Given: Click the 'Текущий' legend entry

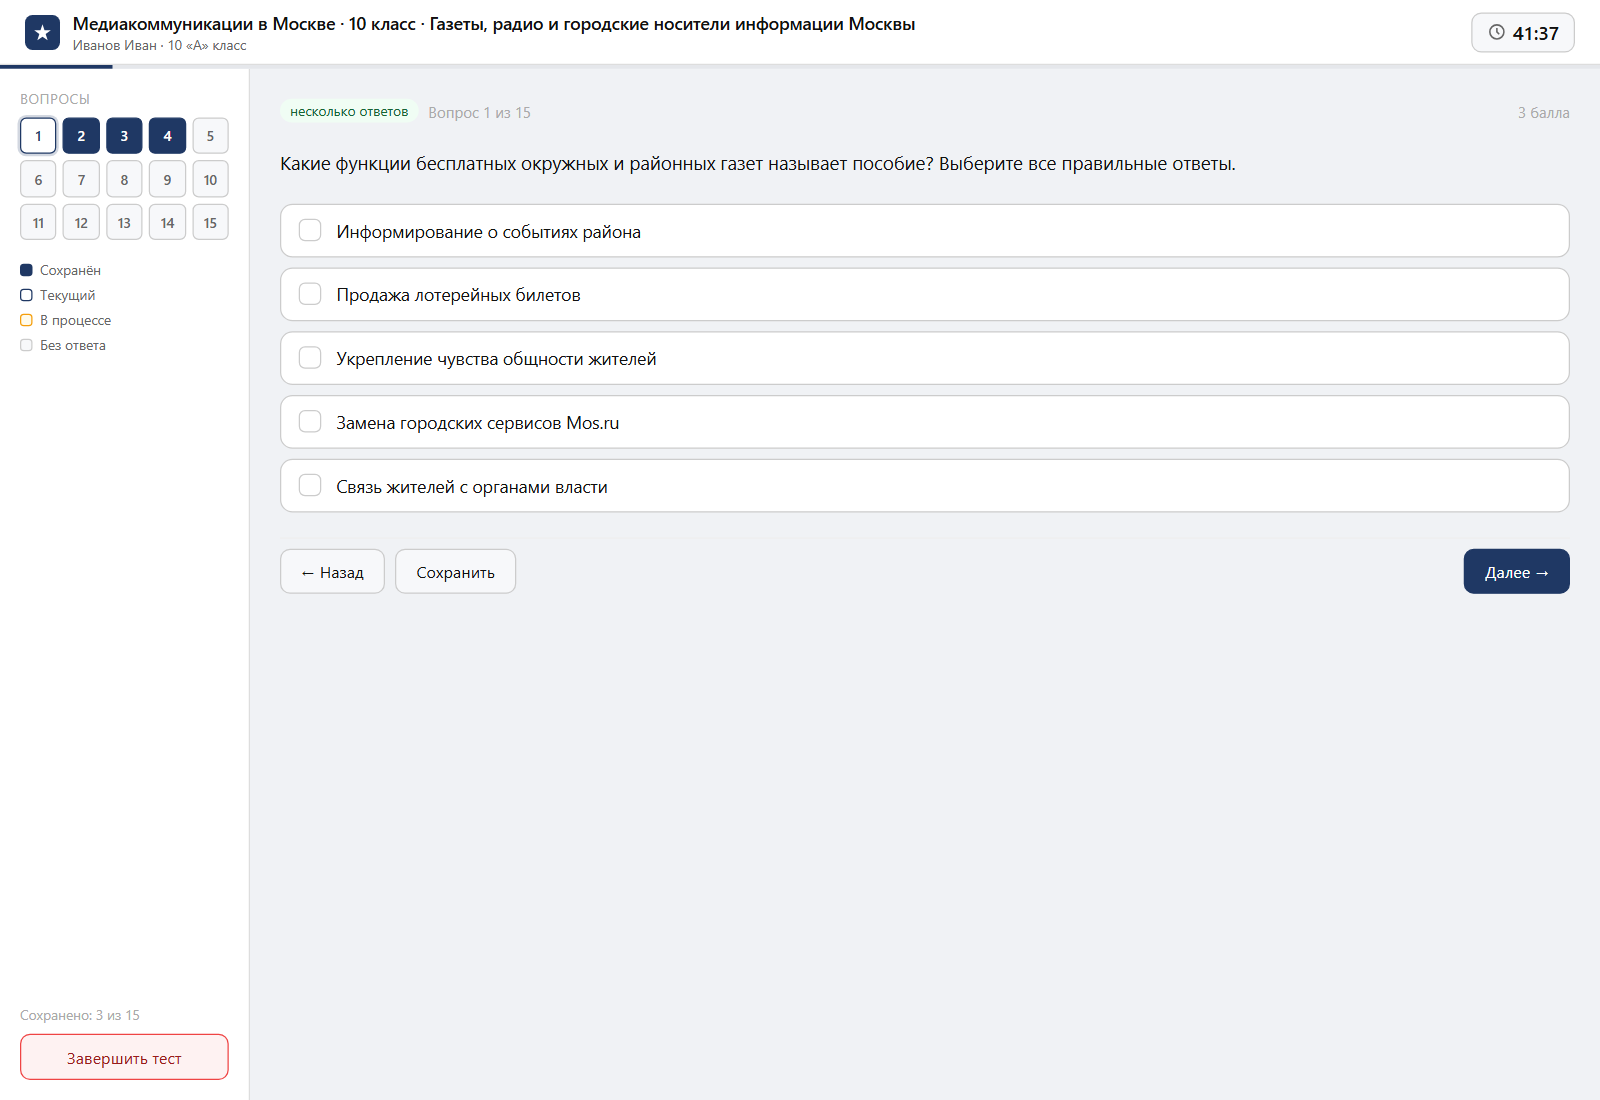Looking at the screenshot, I should 58,295.
